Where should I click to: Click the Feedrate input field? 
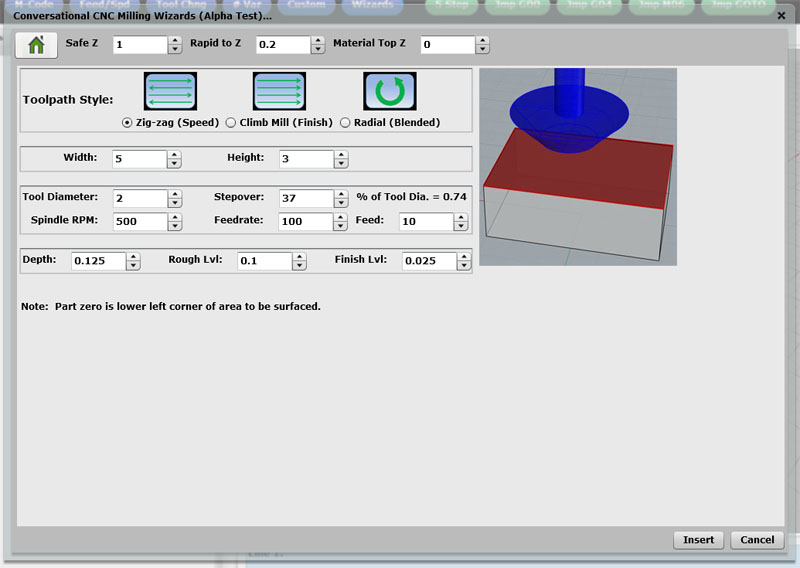pyautogui.click(x=306, y=222)
